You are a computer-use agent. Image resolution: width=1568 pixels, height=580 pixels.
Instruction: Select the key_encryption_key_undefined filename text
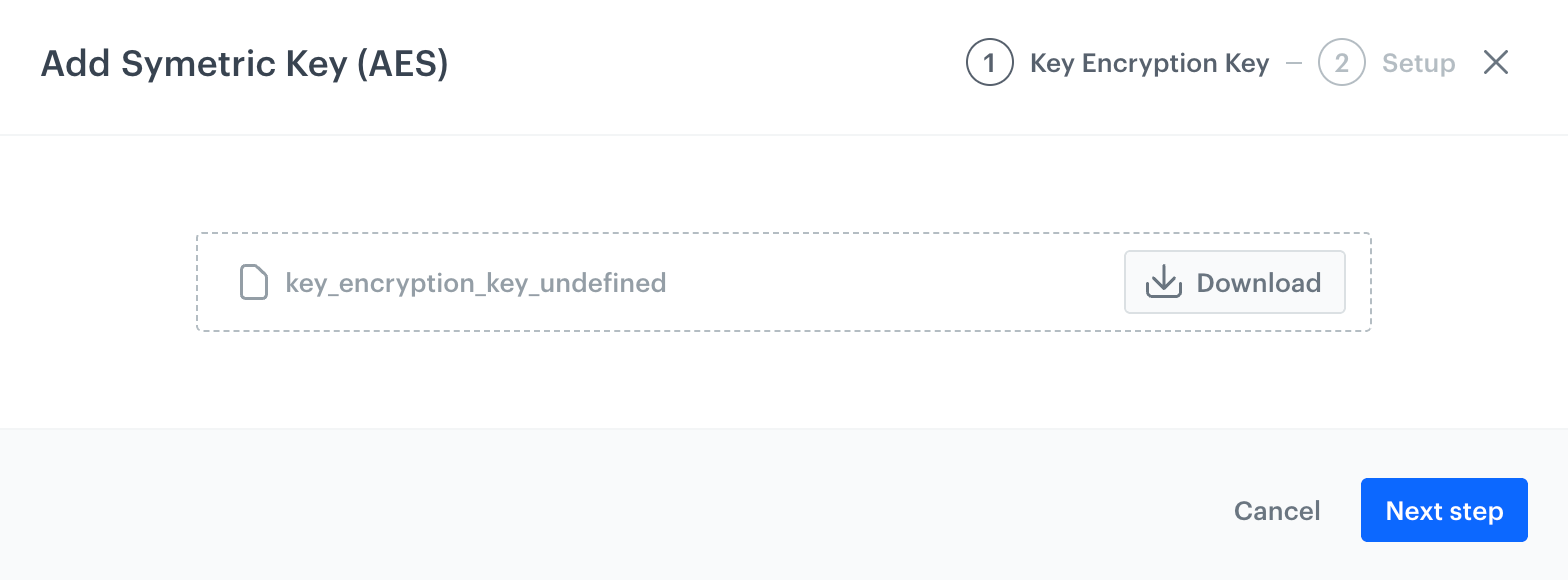[x=475, y=283]
